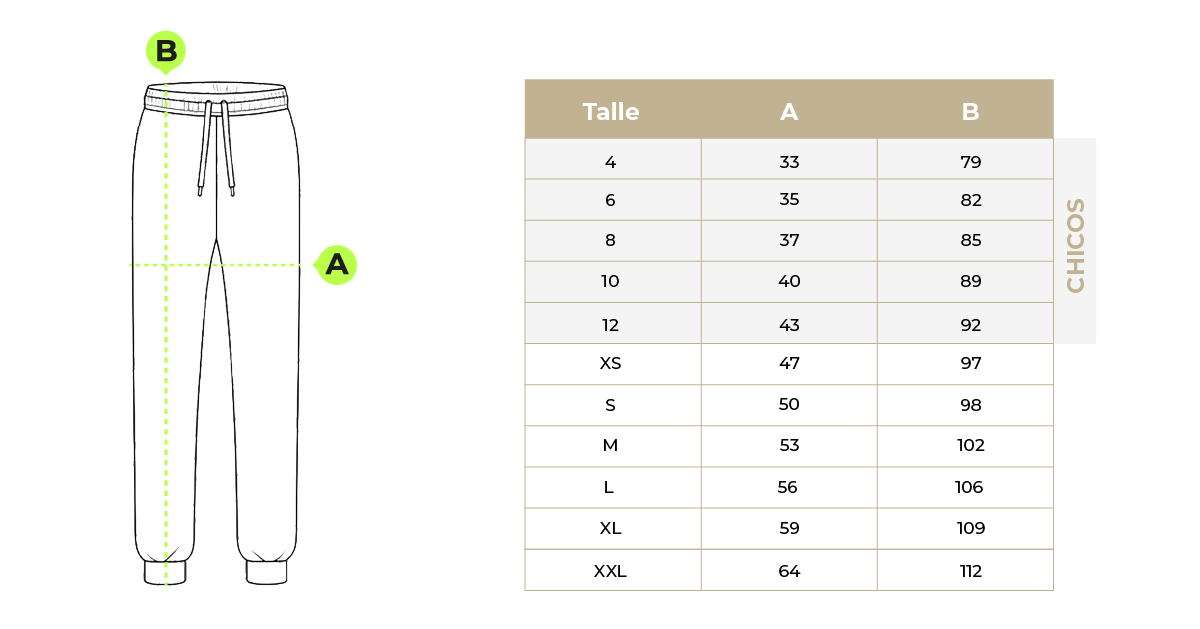Viewport: 1200px width, 629px height.
Task: Click the A value 33 for size 4
Action: [789, 162]
